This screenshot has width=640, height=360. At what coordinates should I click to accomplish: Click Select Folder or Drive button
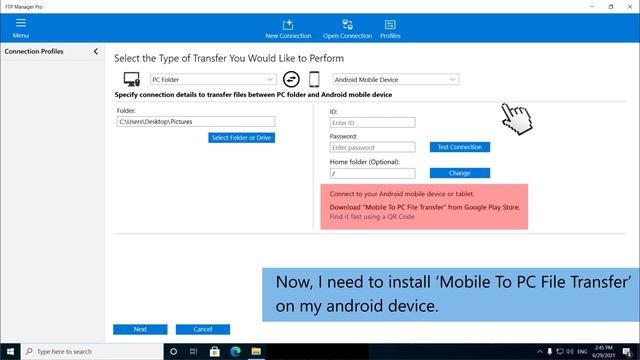(241, 138)
